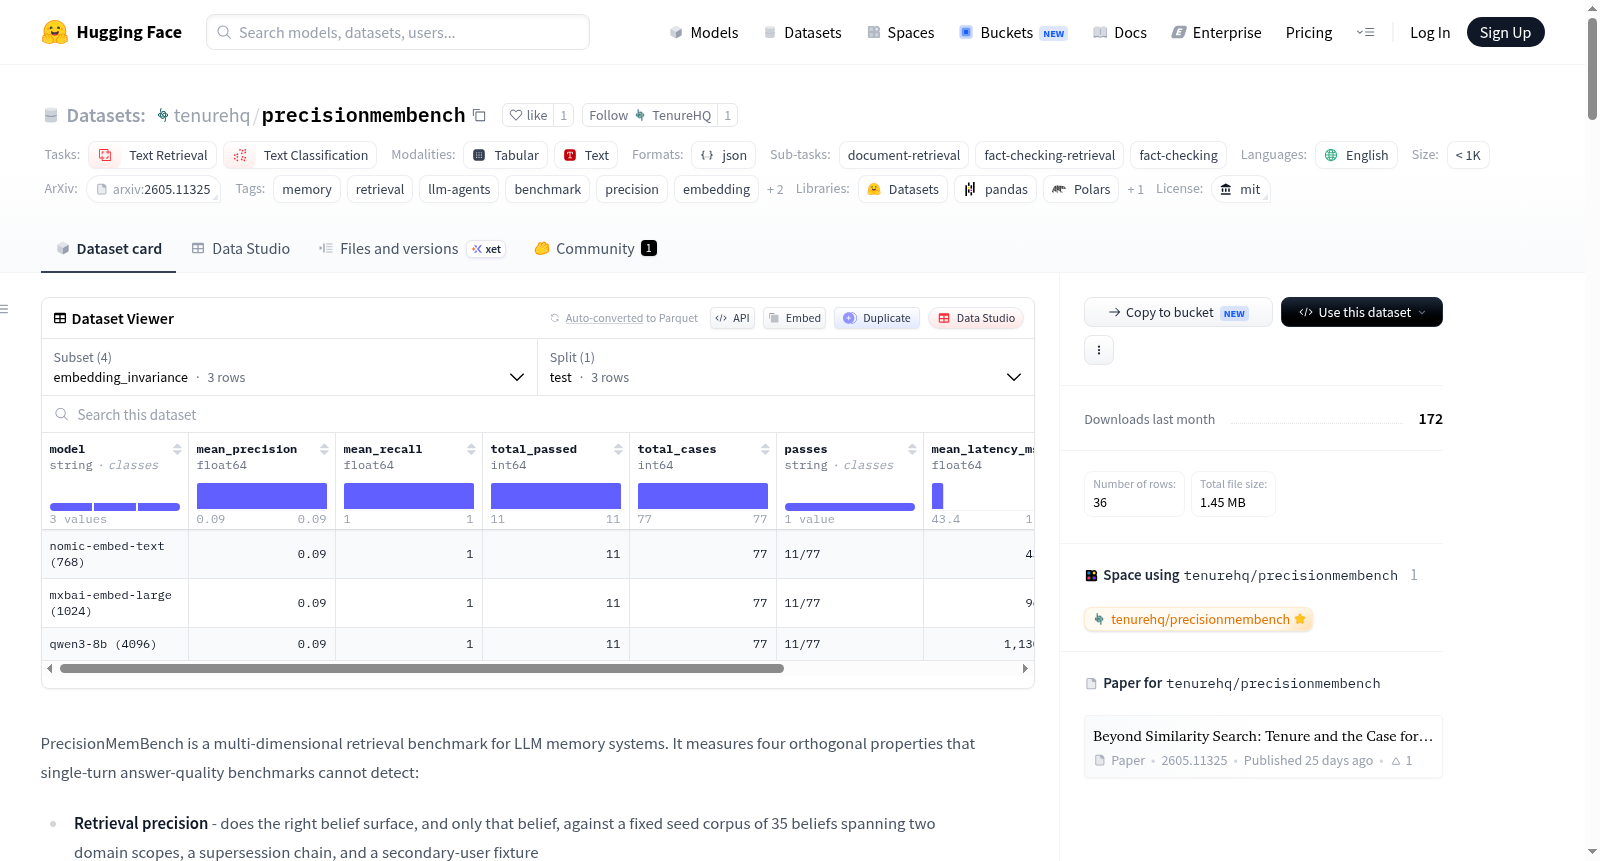Focus the Search models, datasets, users field

[x=398, y=32]
